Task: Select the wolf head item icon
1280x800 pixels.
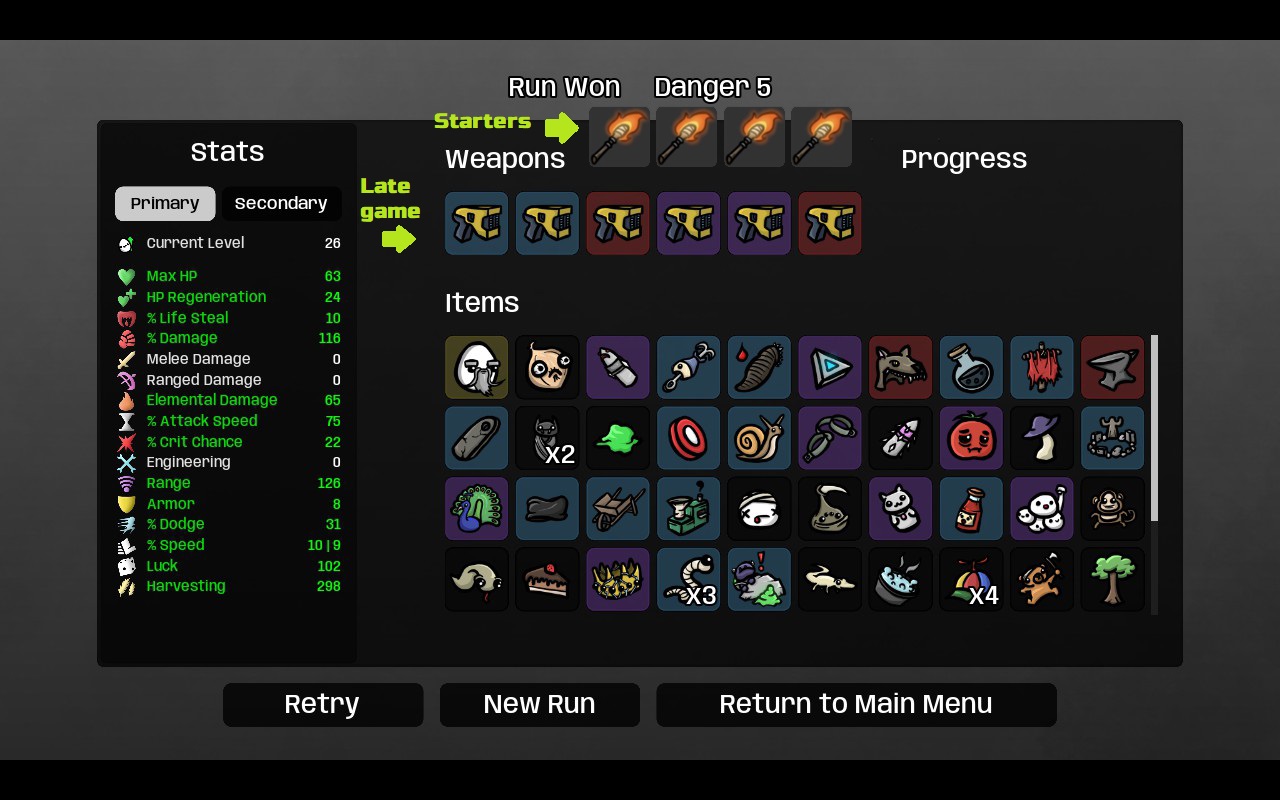Action: click(x=901, y=367)
